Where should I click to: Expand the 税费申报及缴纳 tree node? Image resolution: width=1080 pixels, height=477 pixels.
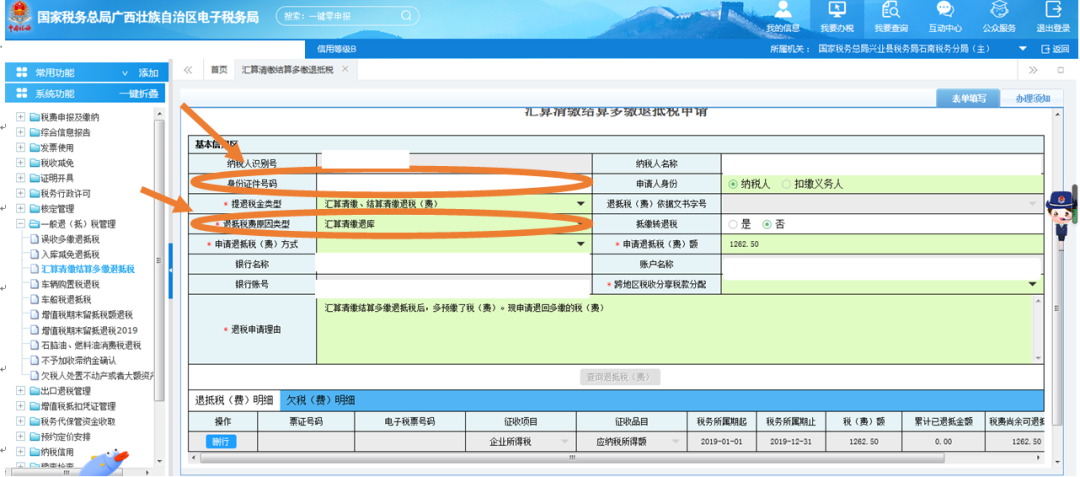20,117
